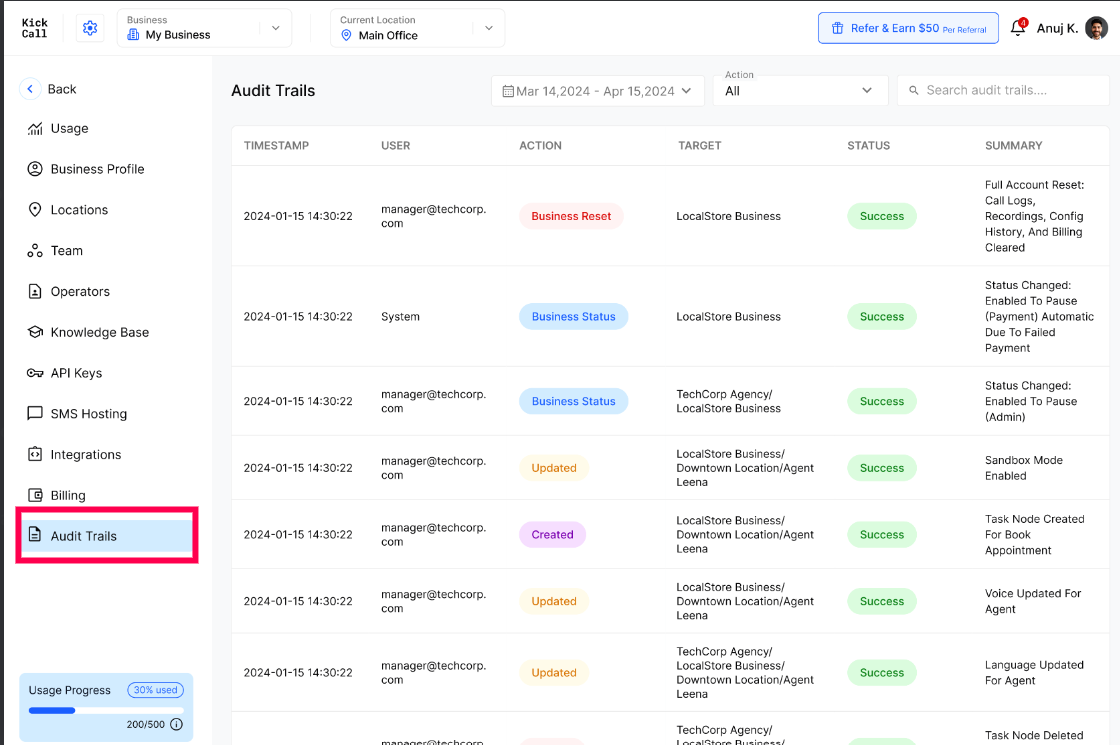Click the Billing wallet icon
The image size is (1120, 745).
(x=35, y=495)
